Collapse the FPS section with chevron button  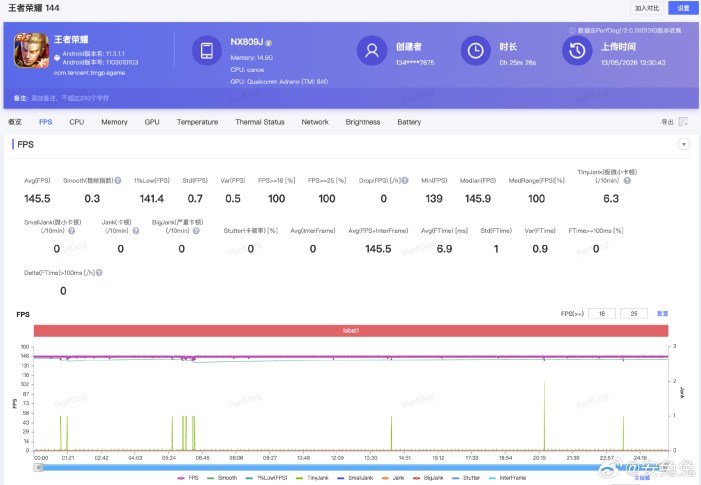point(684,144)
